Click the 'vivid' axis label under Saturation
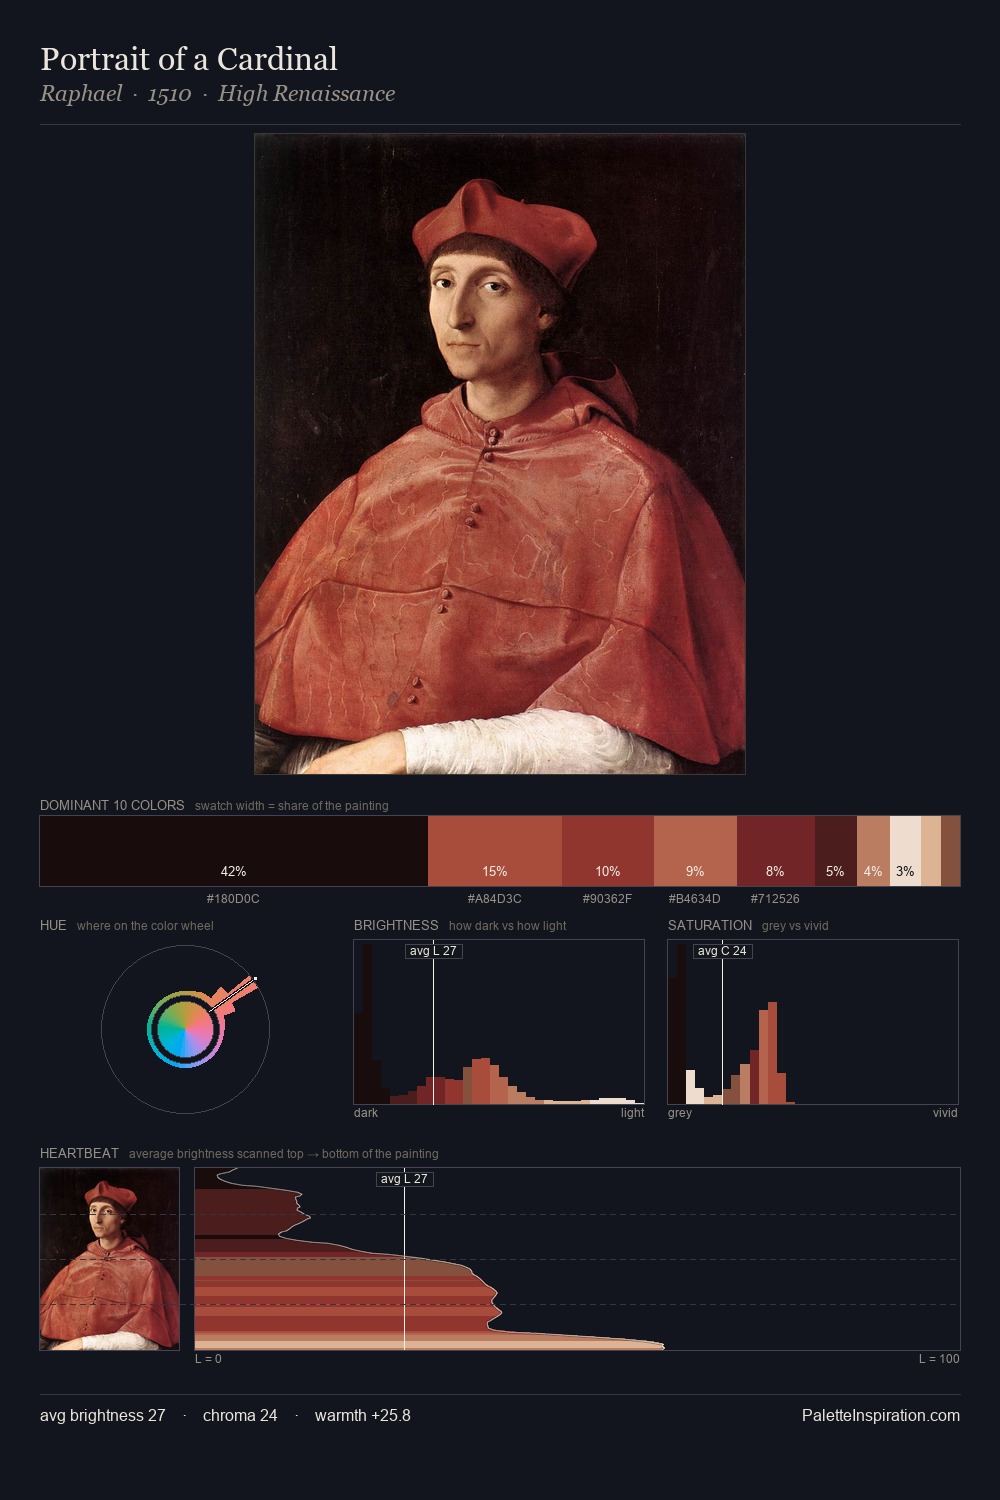 pos(945,1113)
